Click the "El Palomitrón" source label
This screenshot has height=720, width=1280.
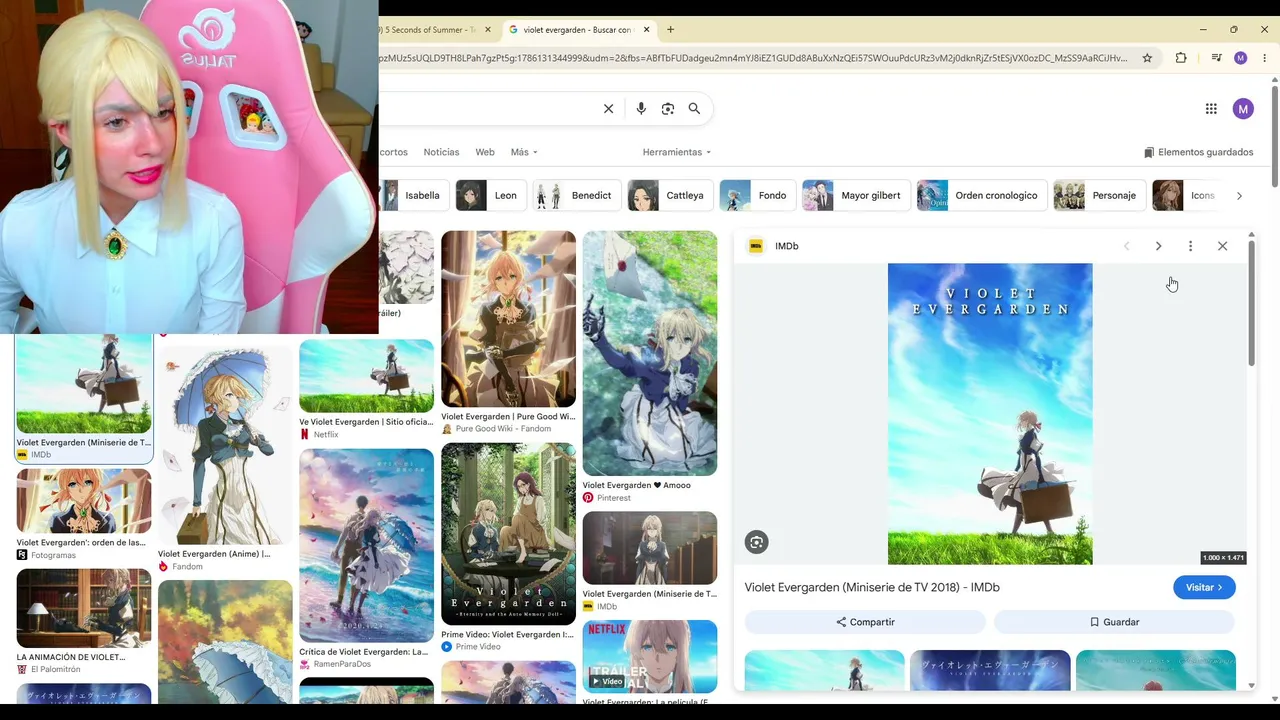tap(56, 670)
